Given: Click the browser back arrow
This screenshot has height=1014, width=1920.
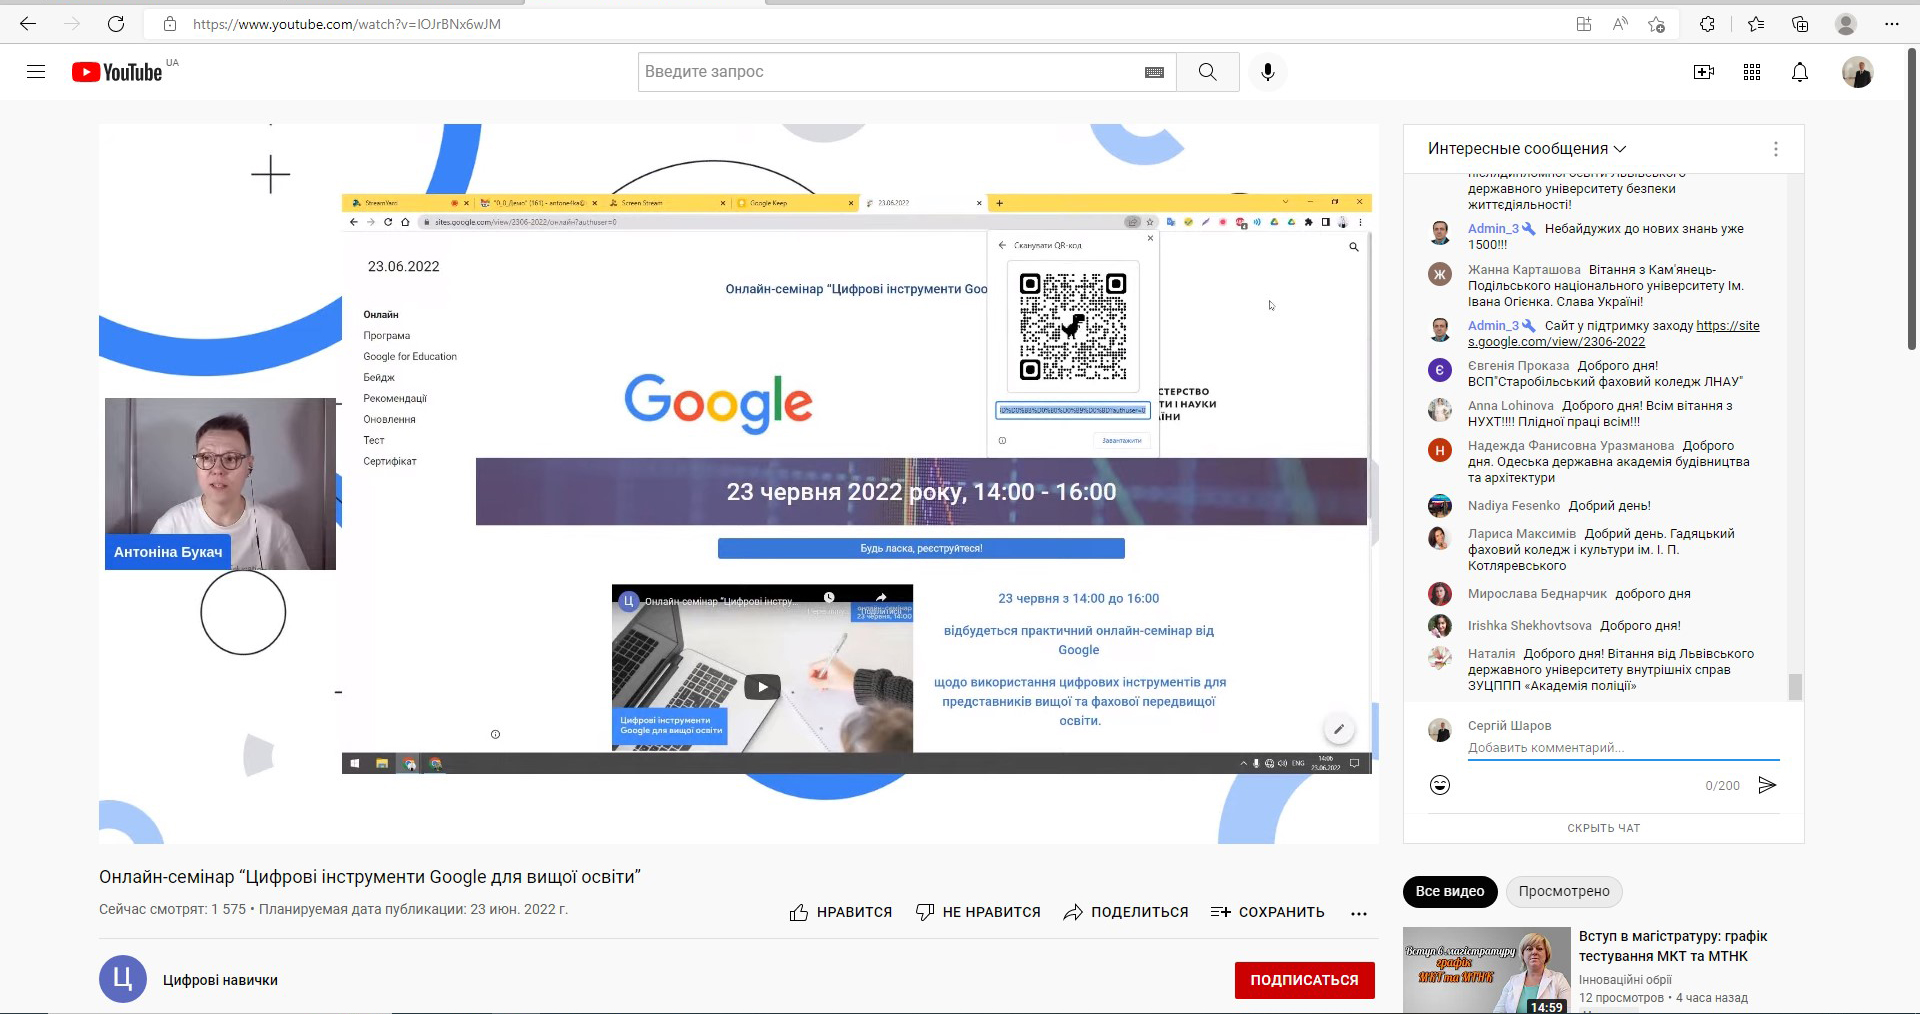Looking at the screenshot, I should pyautogui.click(x=28, y=24).
